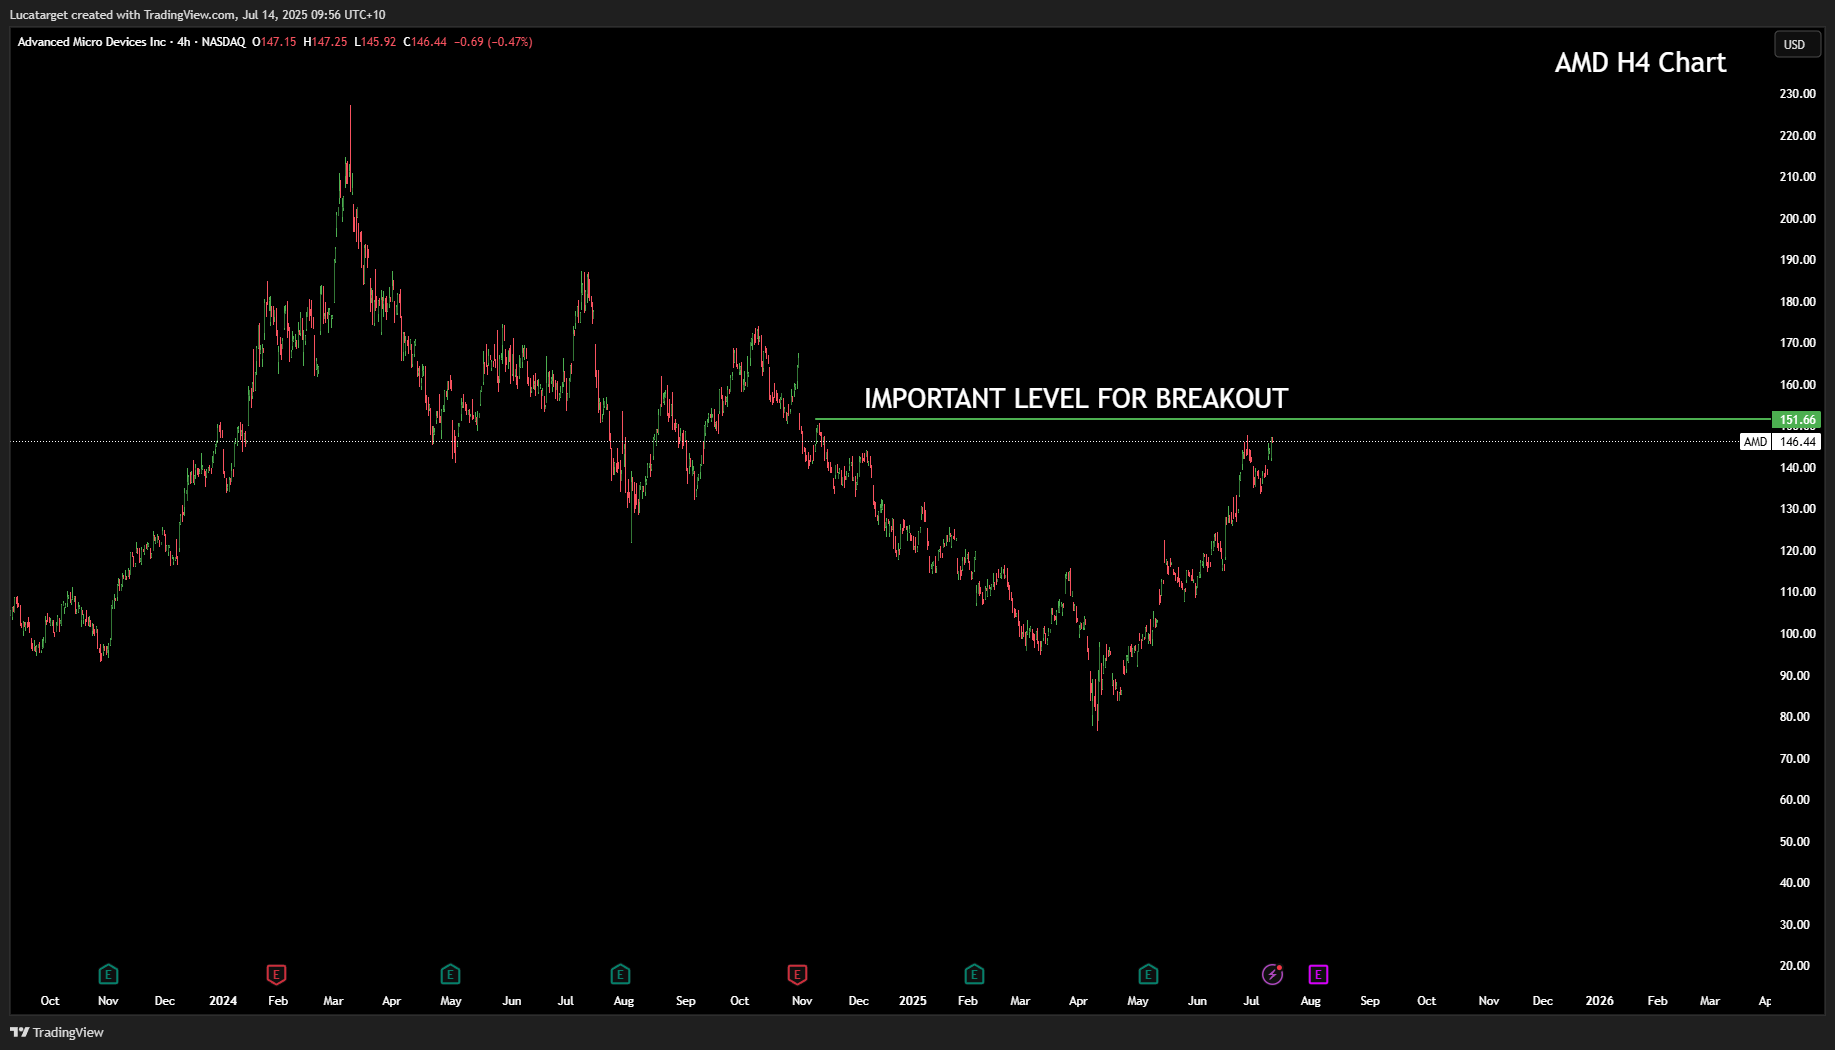
Task: Select the AMD H4 Chart title text
Action: (x=1641, y=63)
